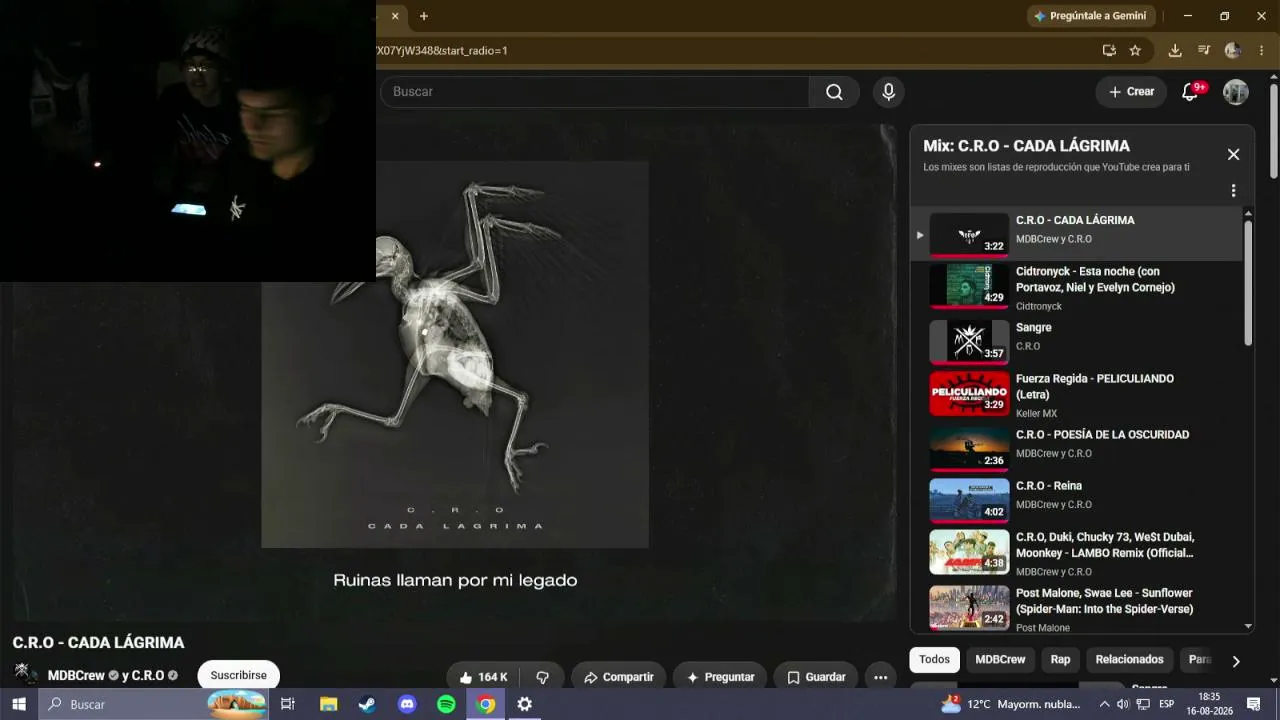This screenshot has height=720, width=1280.
Task: Open the taskbar clock showing 18:35
Action: tap(1210, 704)
